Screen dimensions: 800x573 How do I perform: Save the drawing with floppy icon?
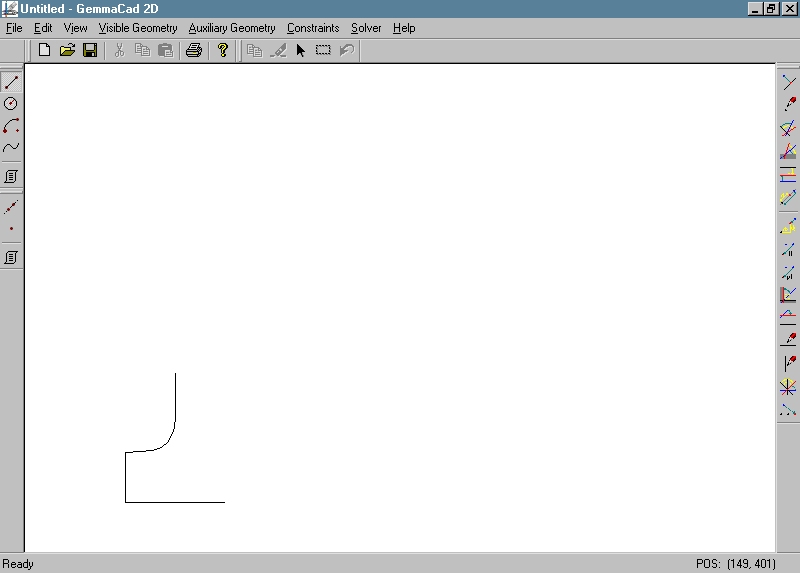click(x=90, y=50)
